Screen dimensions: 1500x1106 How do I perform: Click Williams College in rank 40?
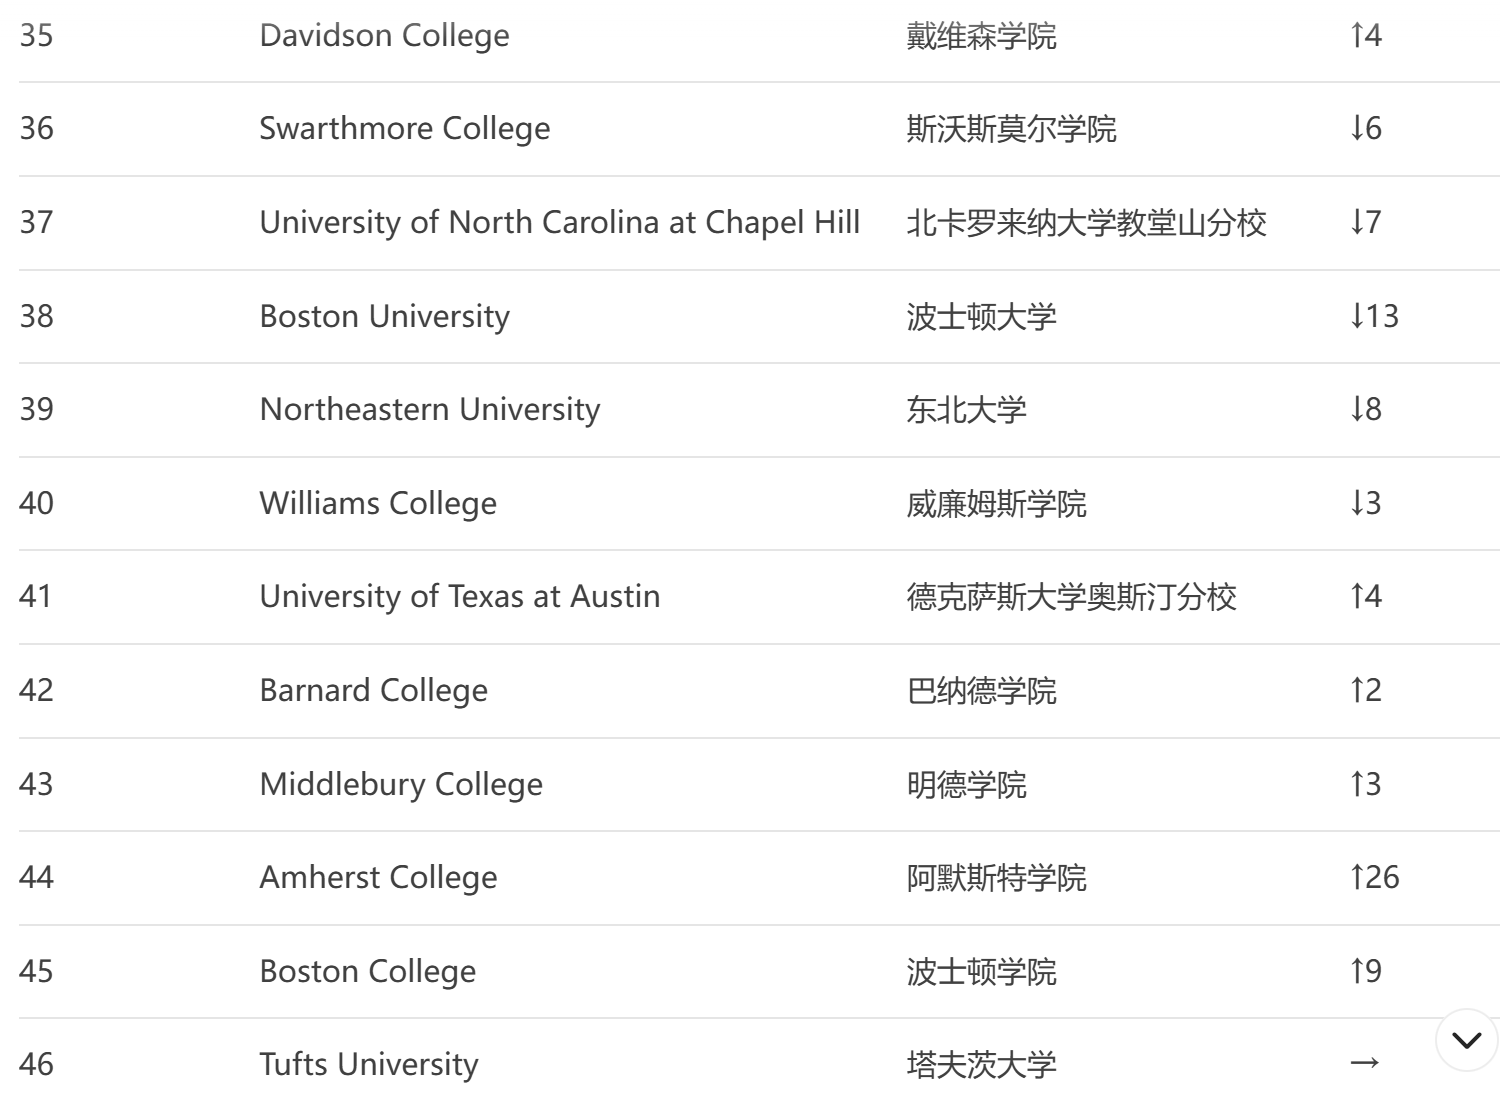[378, 503]
